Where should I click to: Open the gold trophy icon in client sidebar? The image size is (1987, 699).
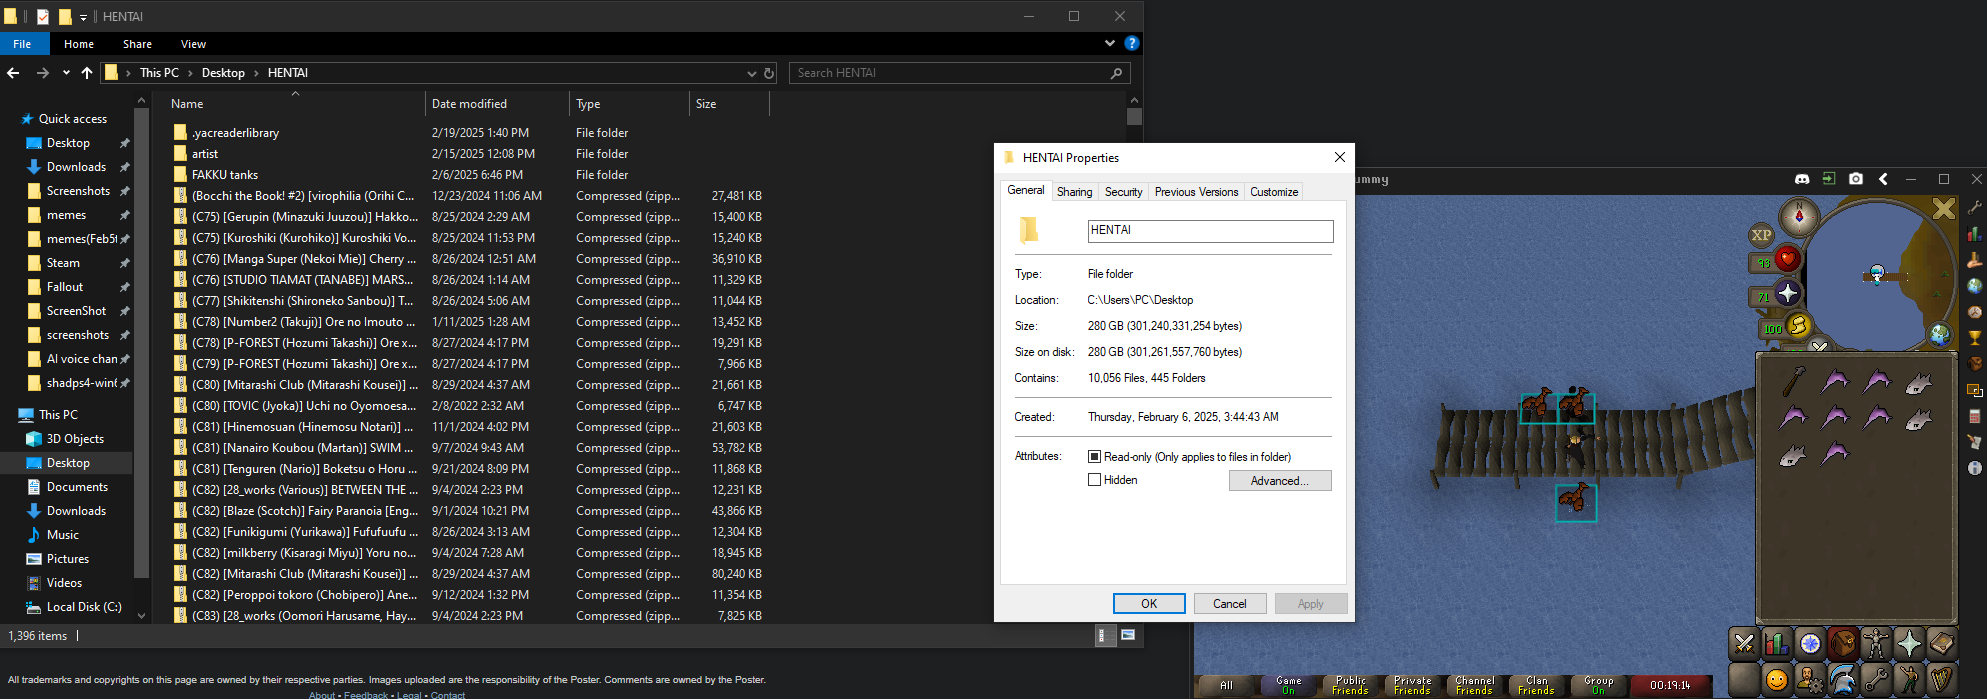[x=1975, y=338]
